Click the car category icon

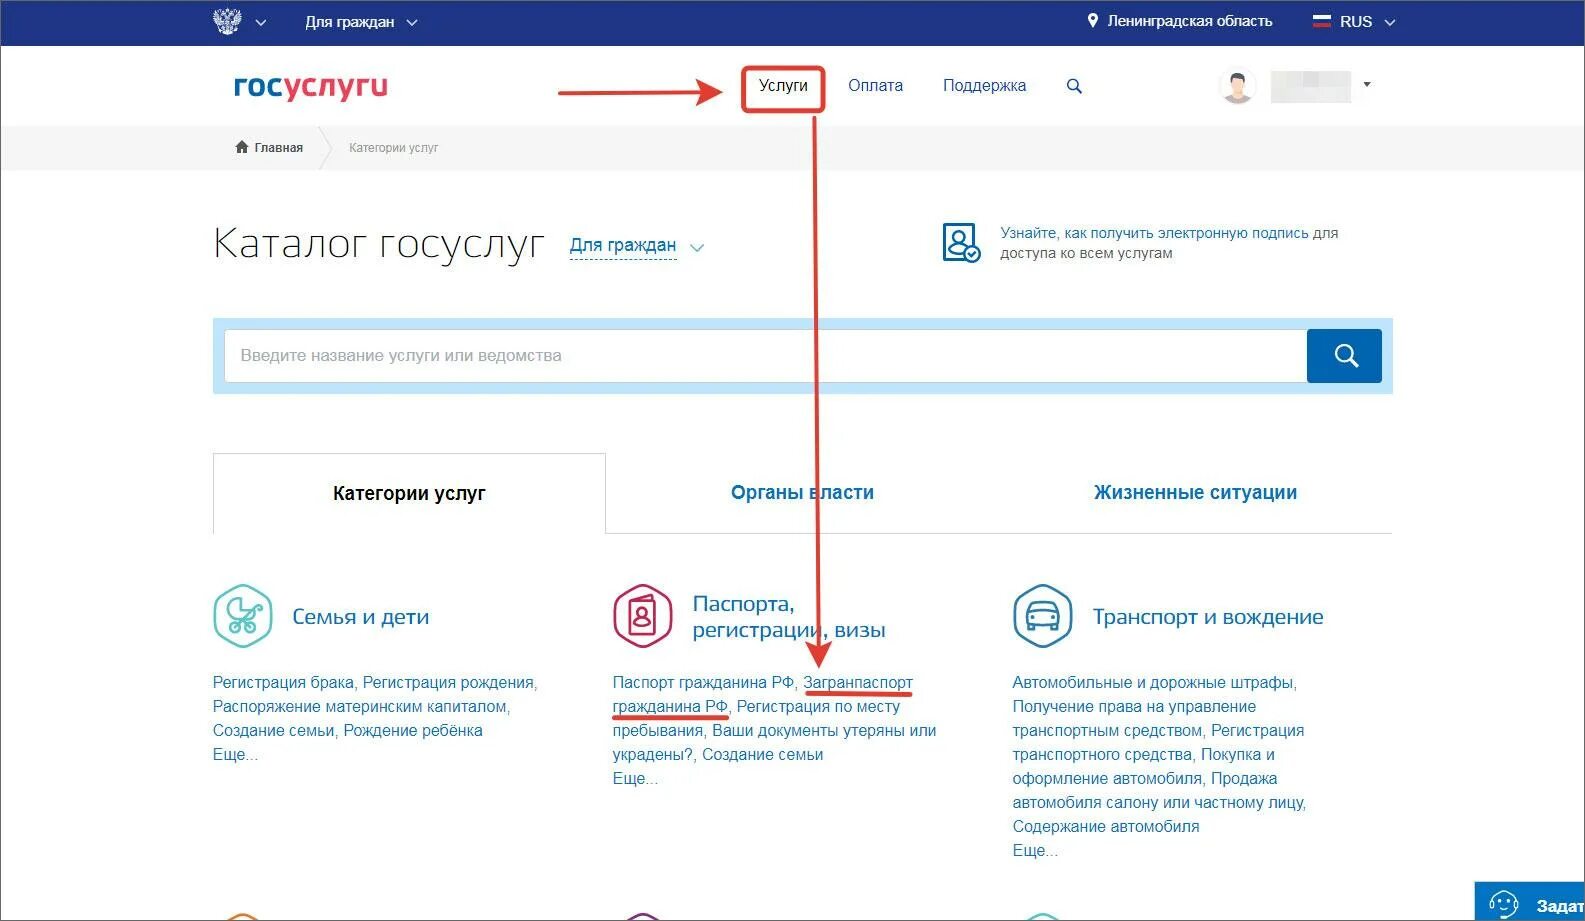[1042, 616]
